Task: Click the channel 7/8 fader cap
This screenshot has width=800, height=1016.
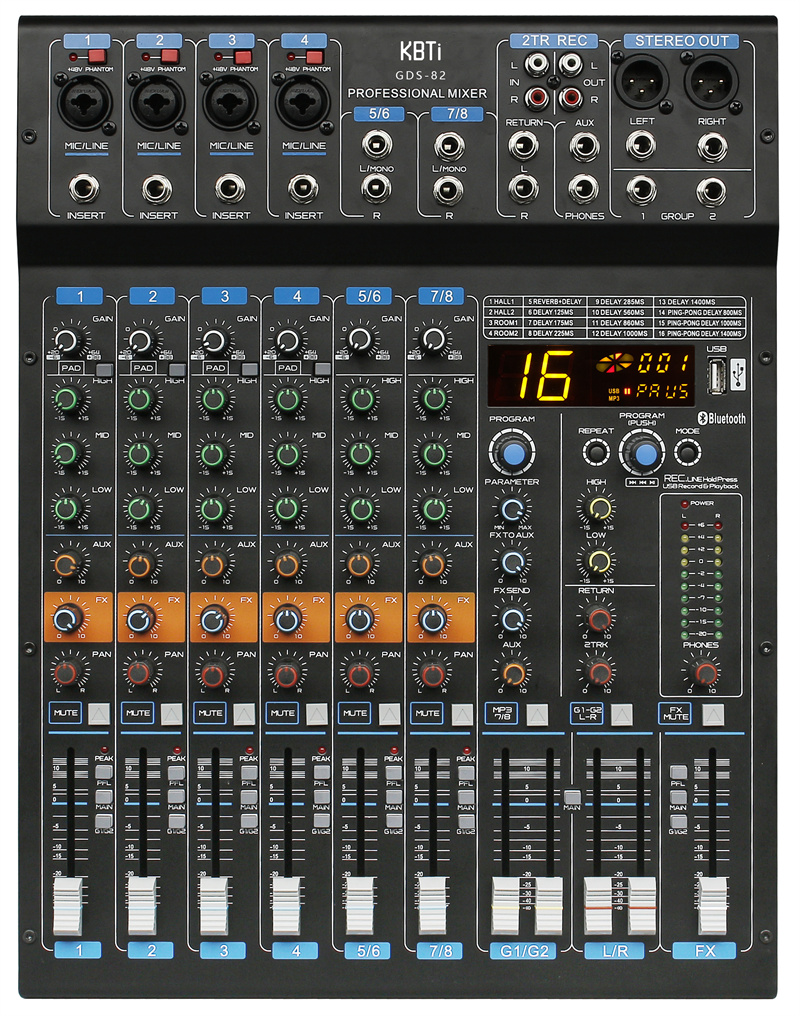Action: coord(432,906)
